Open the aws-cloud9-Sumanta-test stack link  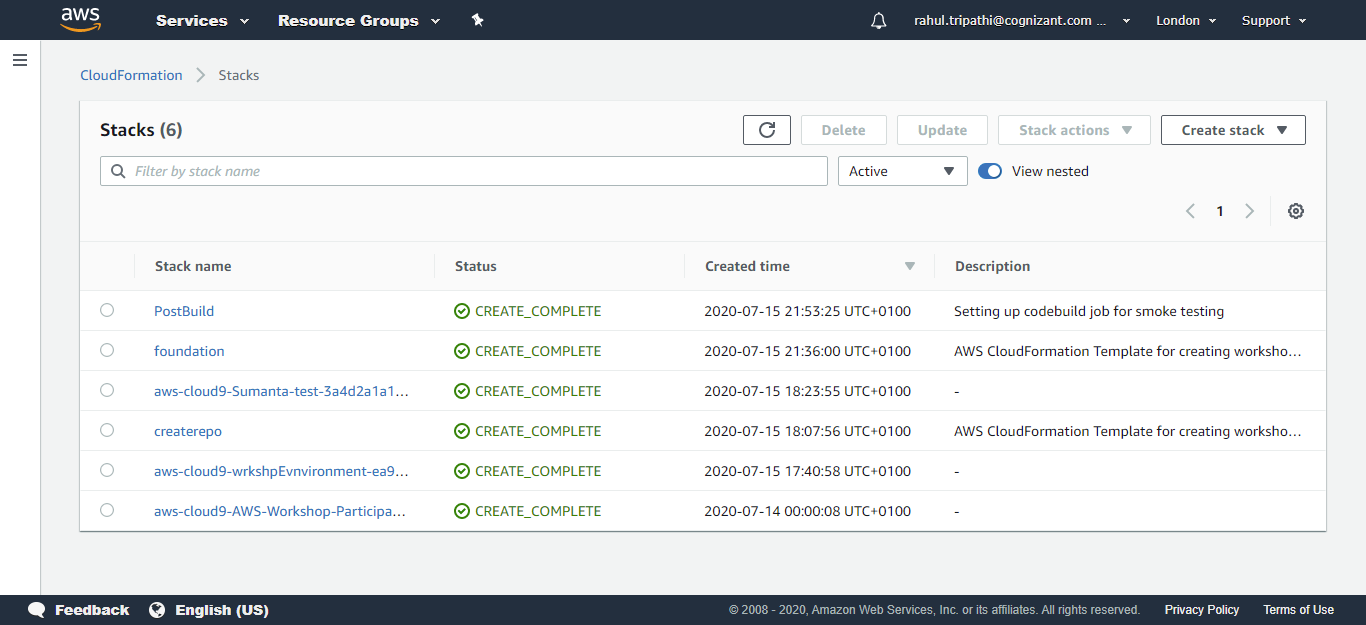pyautogui.click(x=281, y=391)
